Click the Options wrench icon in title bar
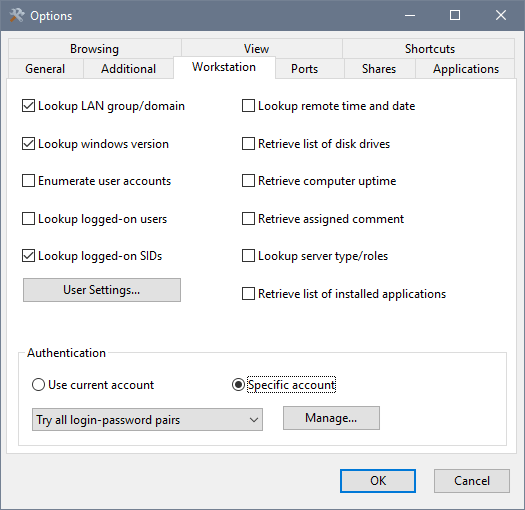Image resolution: width=525 pixels, height=510 pixels. click(16, 15)
